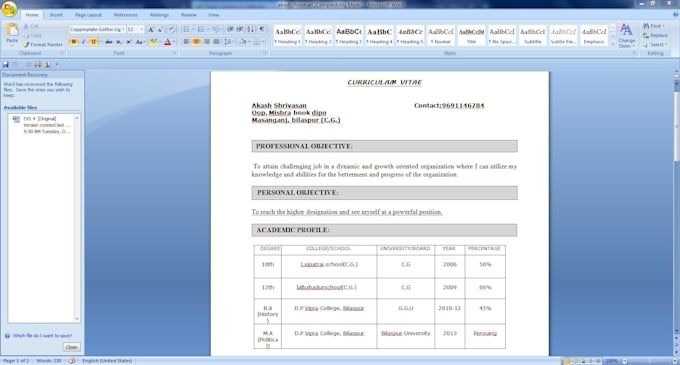Click the Undo arrow in Quick Access Toolbar
680x365 pixels.
15,64
